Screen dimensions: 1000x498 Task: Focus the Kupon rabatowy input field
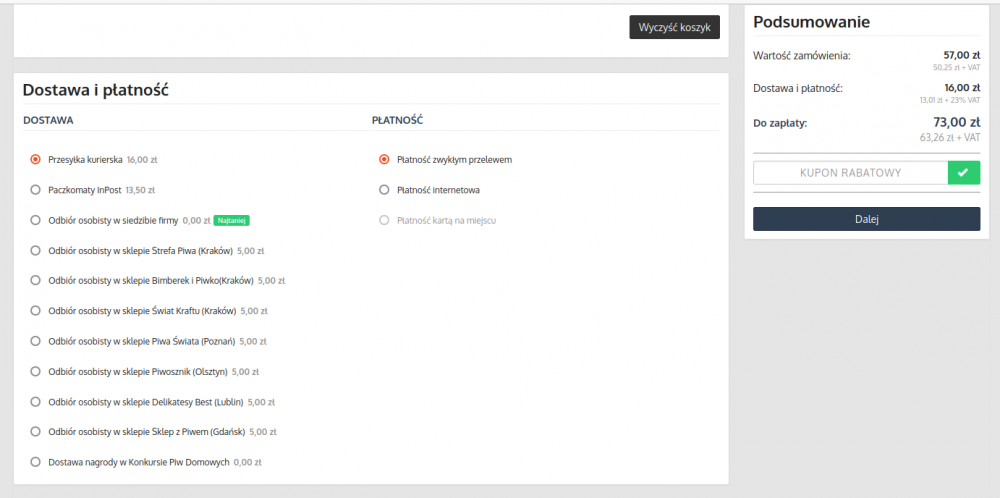pos(850,173)
